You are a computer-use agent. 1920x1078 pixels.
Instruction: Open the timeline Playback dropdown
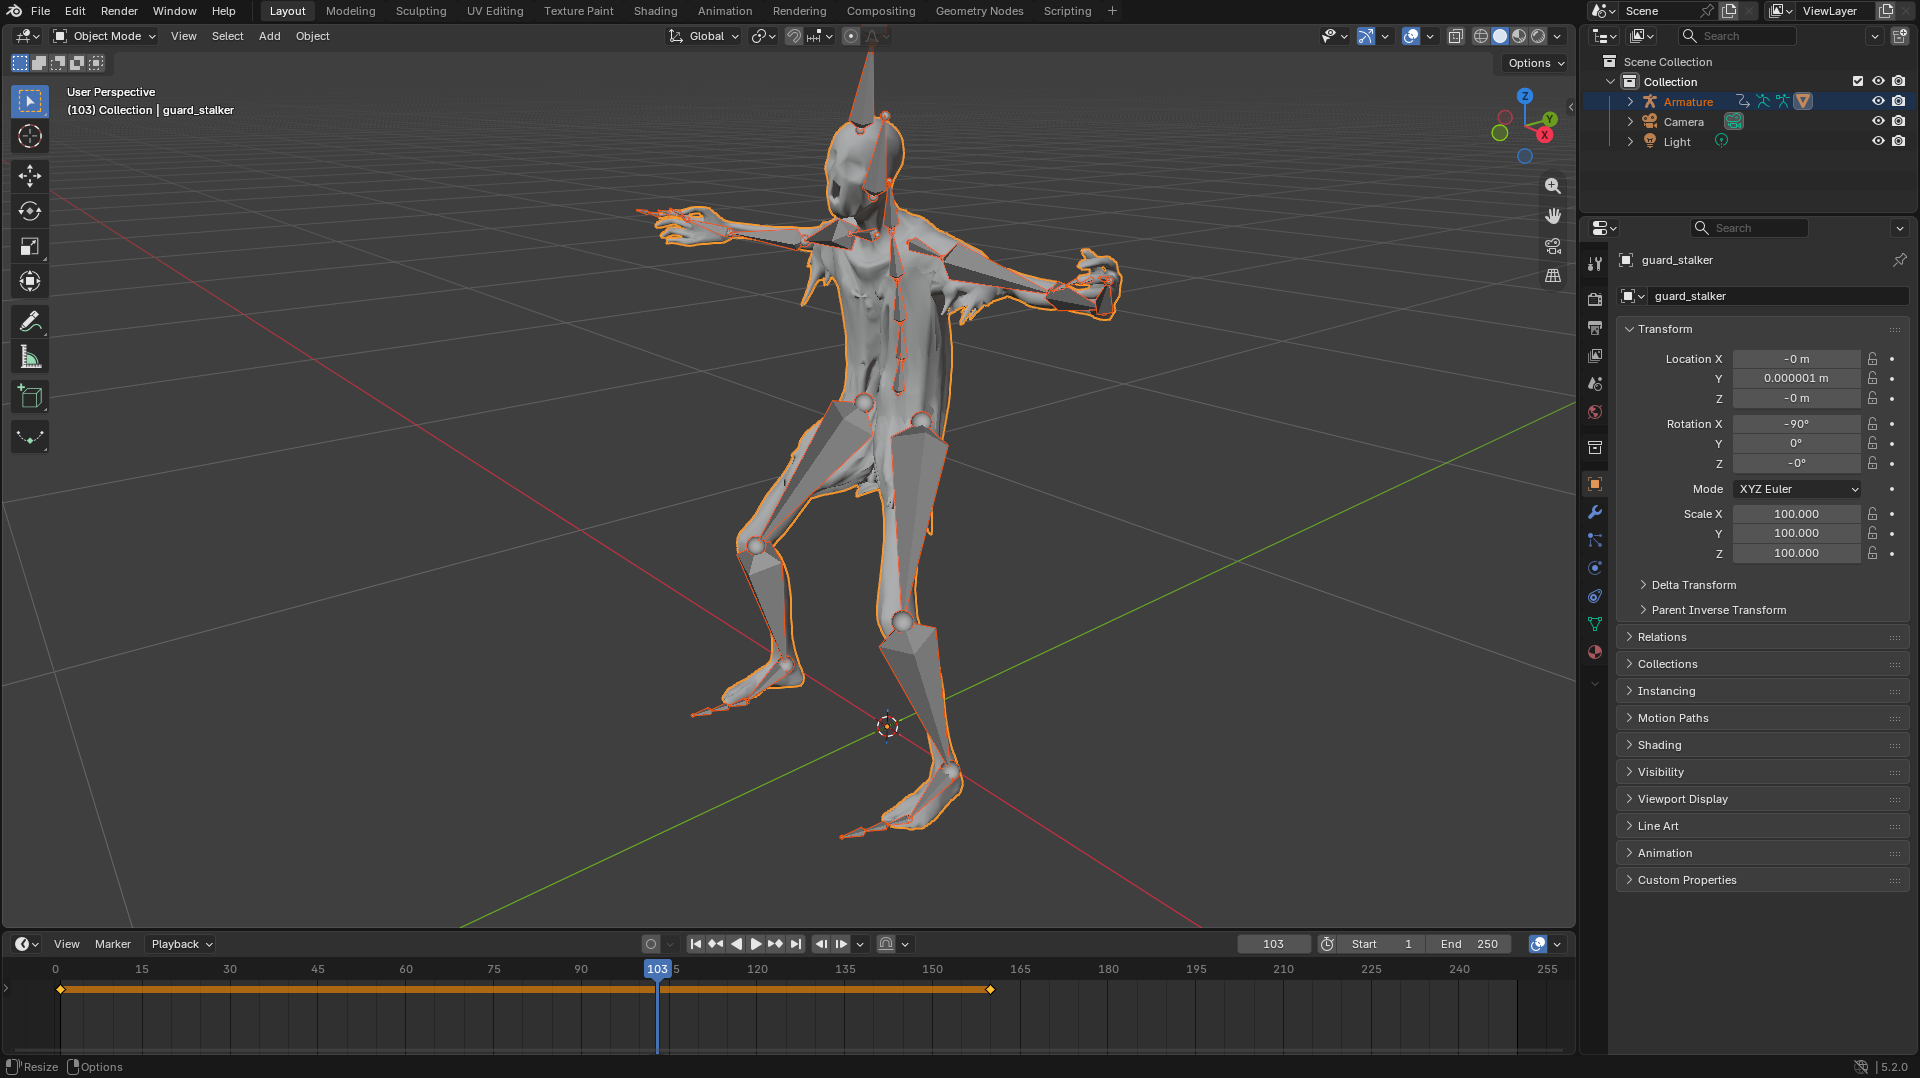[x=181, y=944]
